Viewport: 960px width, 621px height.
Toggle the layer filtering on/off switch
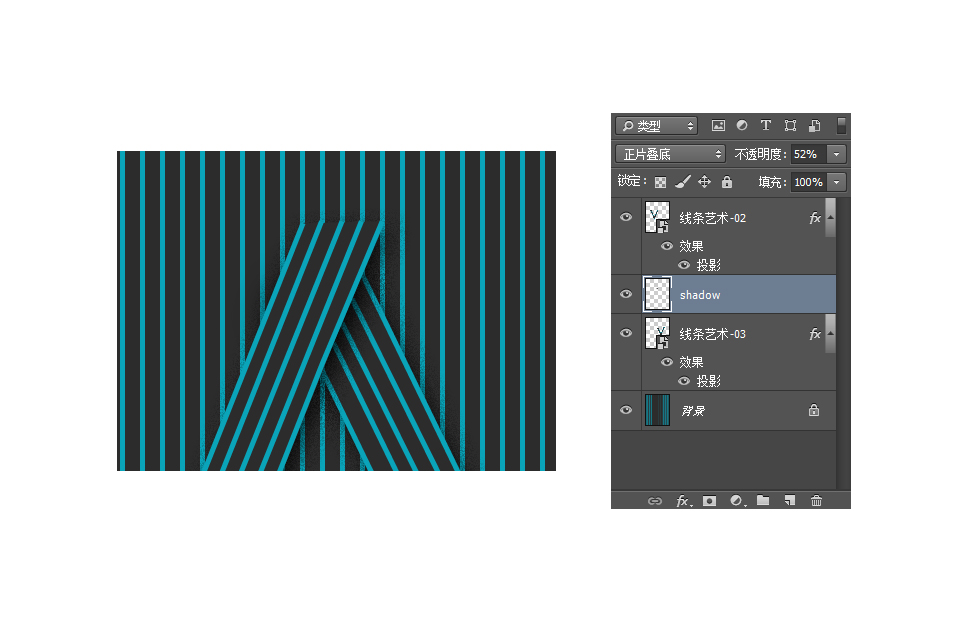pyautogui.click(x=842, y=126)
